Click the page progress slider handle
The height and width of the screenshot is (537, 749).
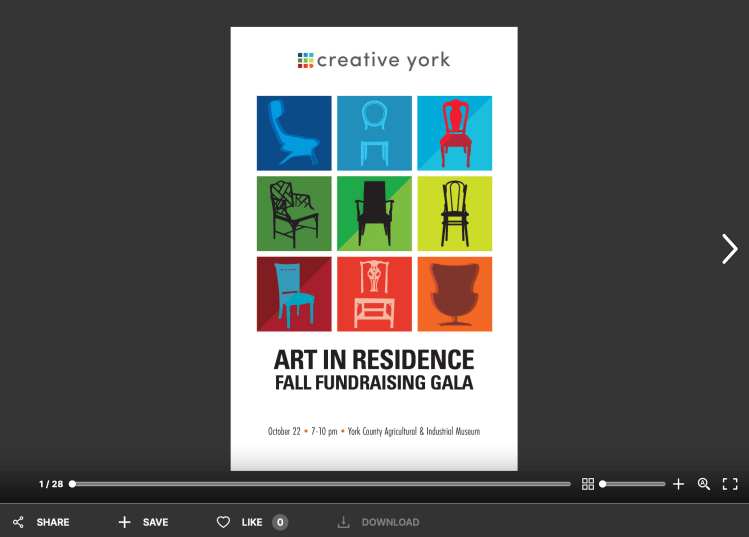coord(72,484)
